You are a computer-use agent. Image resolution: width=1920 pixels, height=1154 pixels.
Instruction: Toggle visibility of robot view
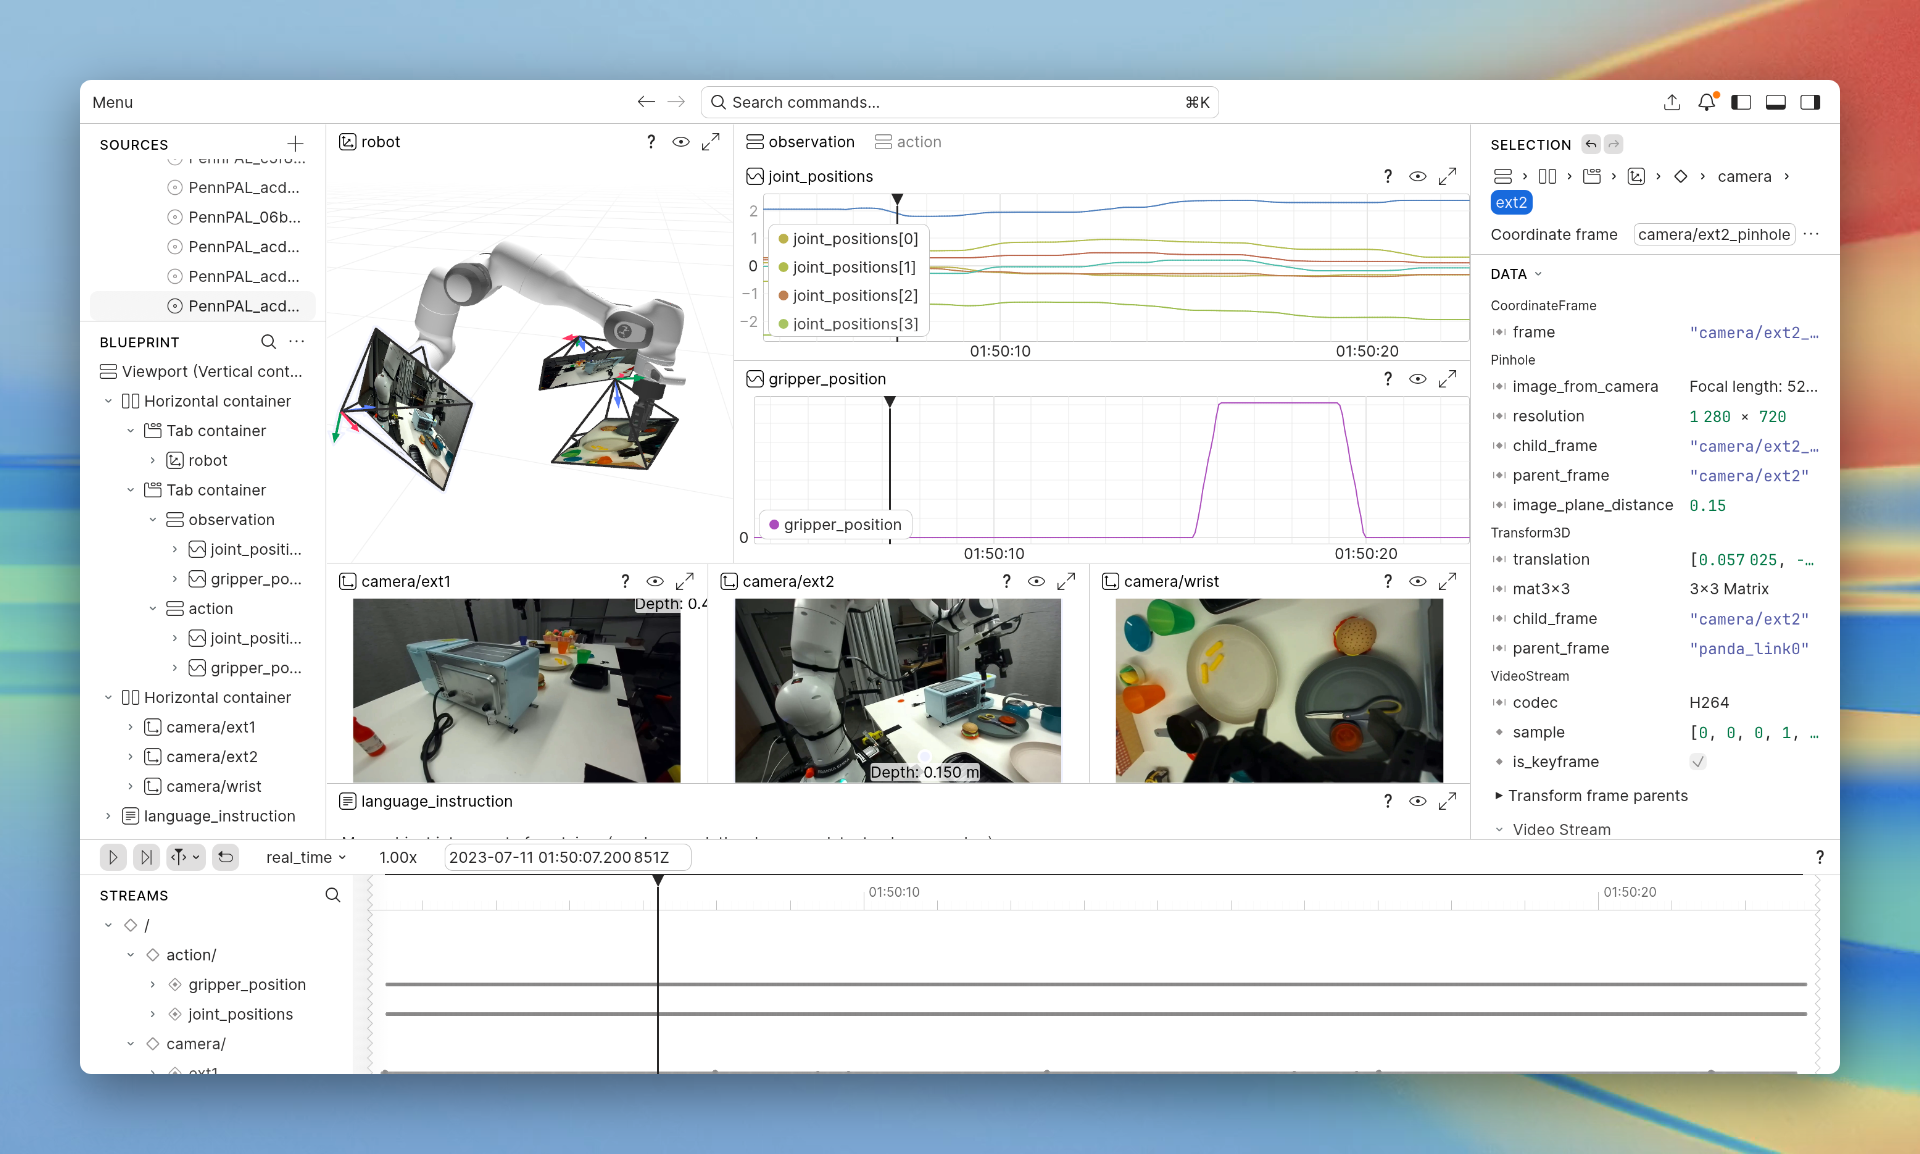click(681, 142)
